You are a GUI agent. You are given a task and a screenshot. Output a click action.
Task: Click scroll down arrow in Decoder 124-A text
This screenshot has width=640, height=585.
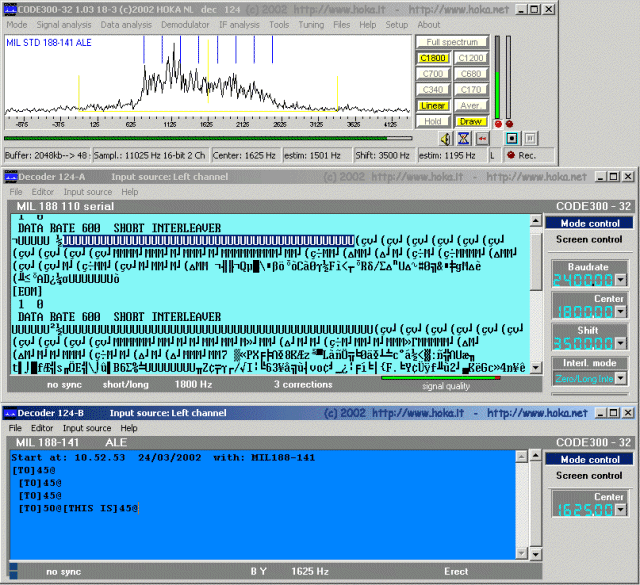(536, 368)
